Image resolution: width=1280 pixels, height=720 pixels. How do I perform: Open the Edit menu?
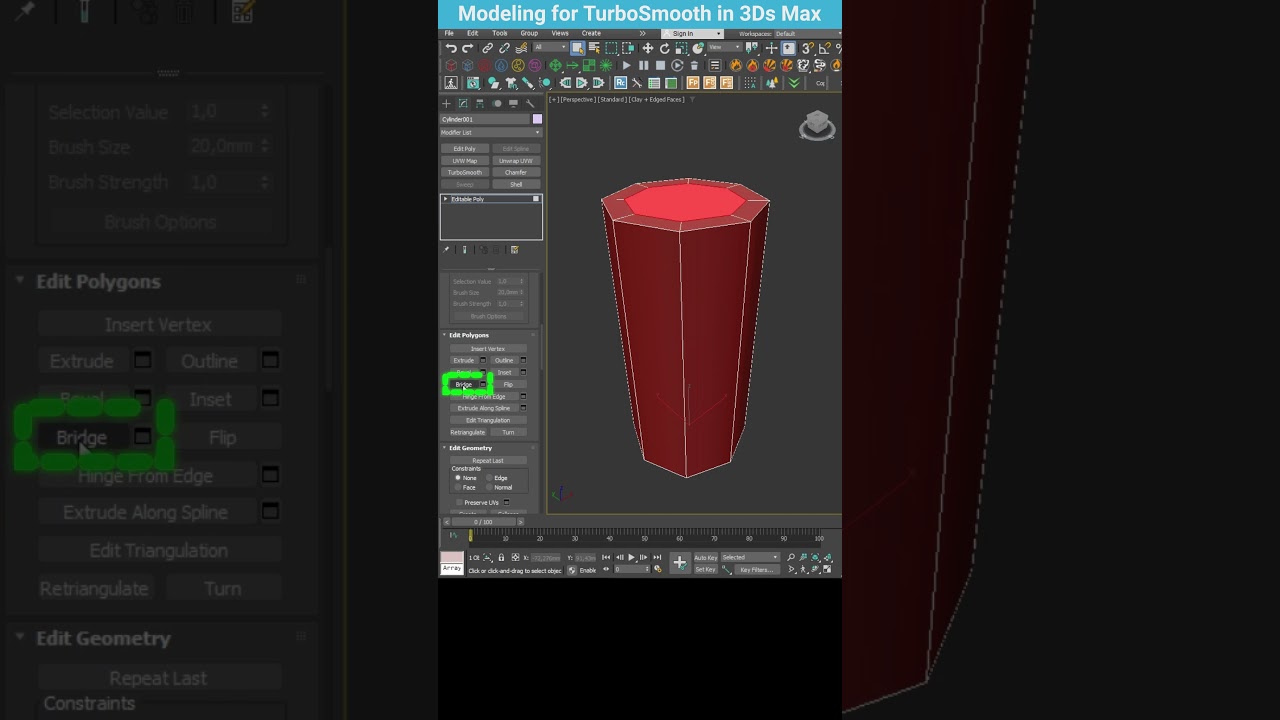[472, 33]
